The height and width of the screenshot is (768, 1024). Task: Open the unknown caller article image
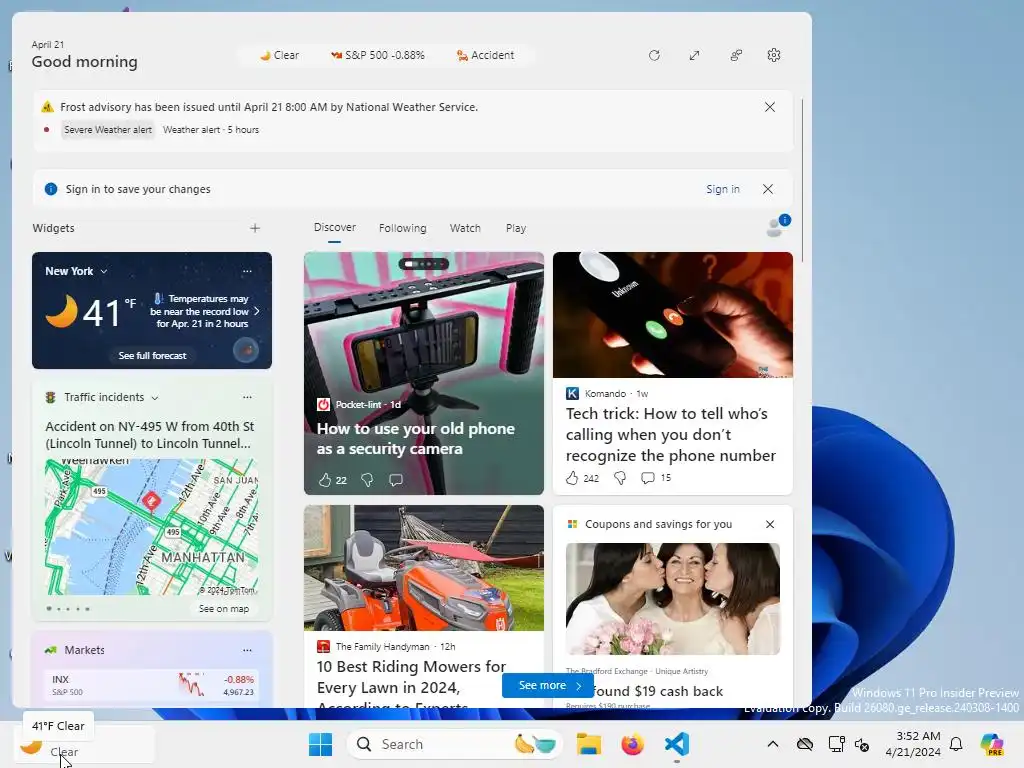673,315
